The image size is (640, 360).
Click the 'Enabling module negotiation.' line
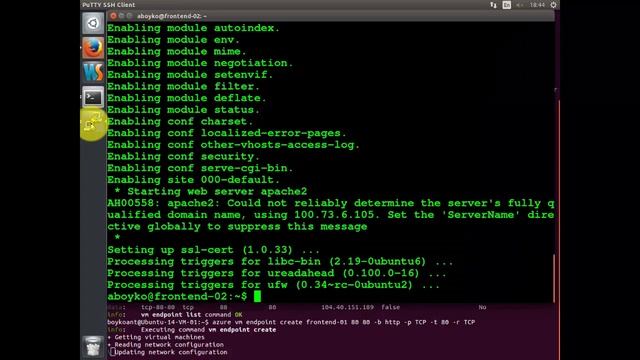(x=200, y=63)
